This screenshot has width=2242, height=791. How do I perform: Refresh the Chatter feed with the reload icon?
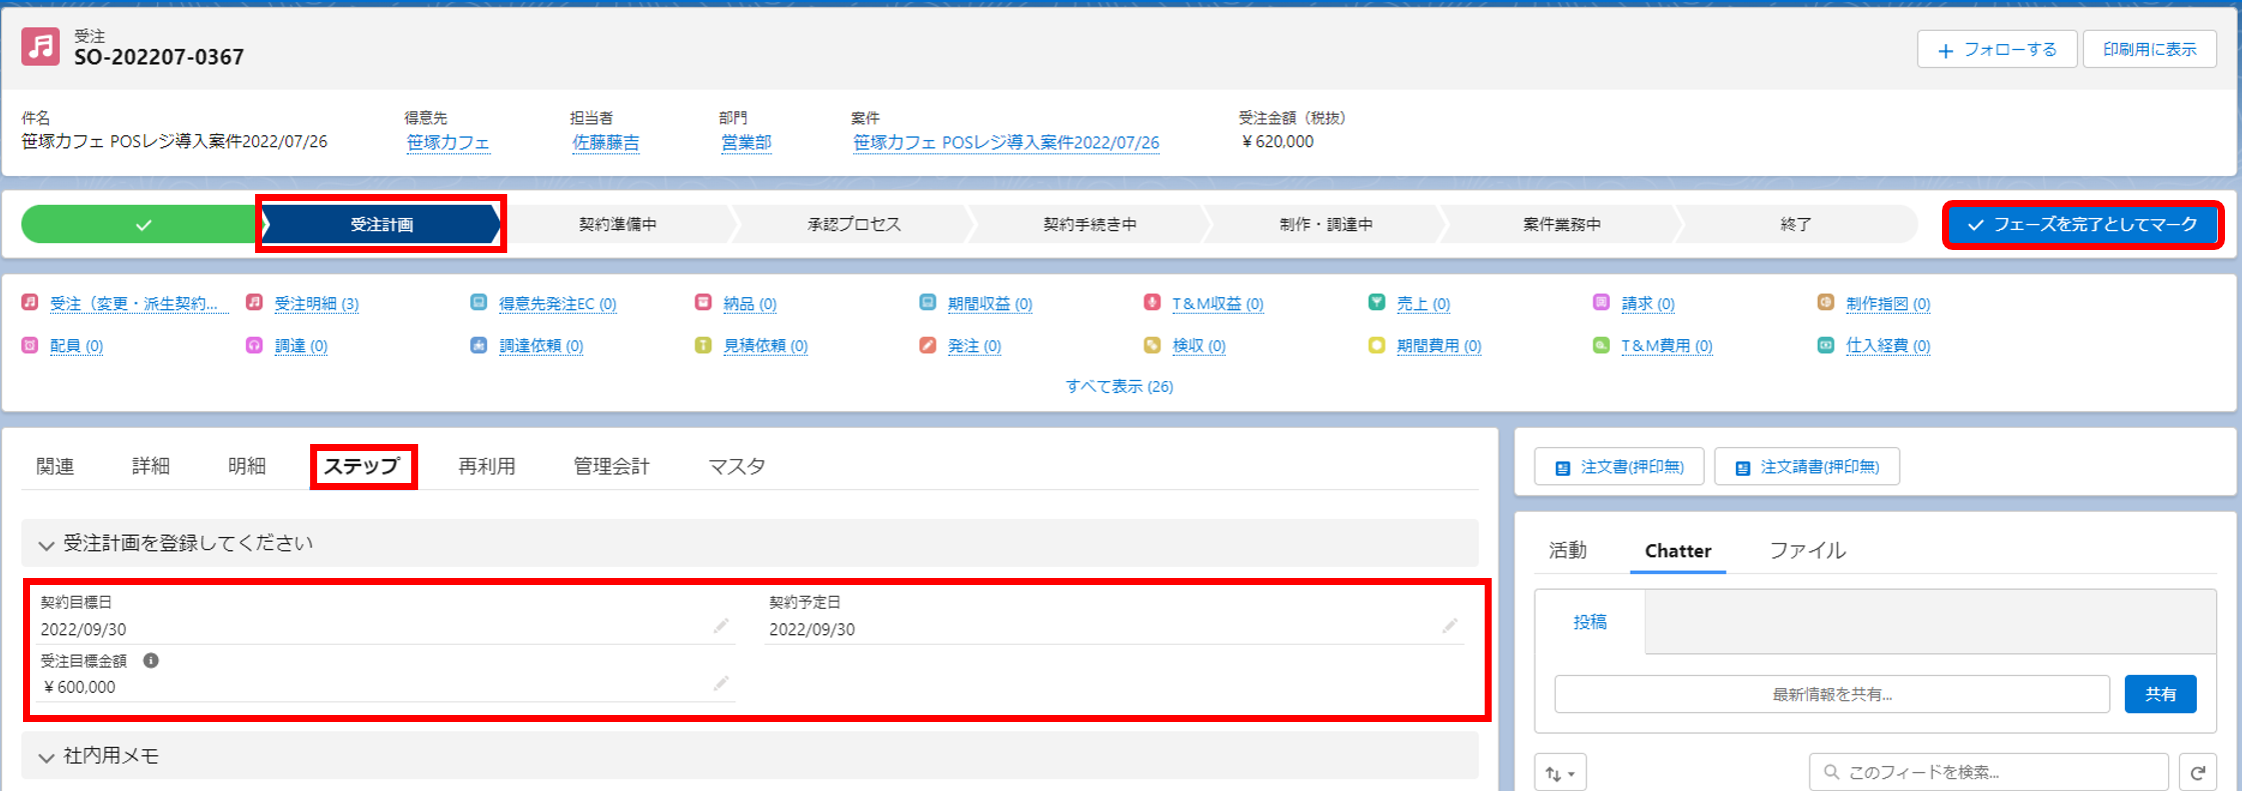(x=2197, y=772)
